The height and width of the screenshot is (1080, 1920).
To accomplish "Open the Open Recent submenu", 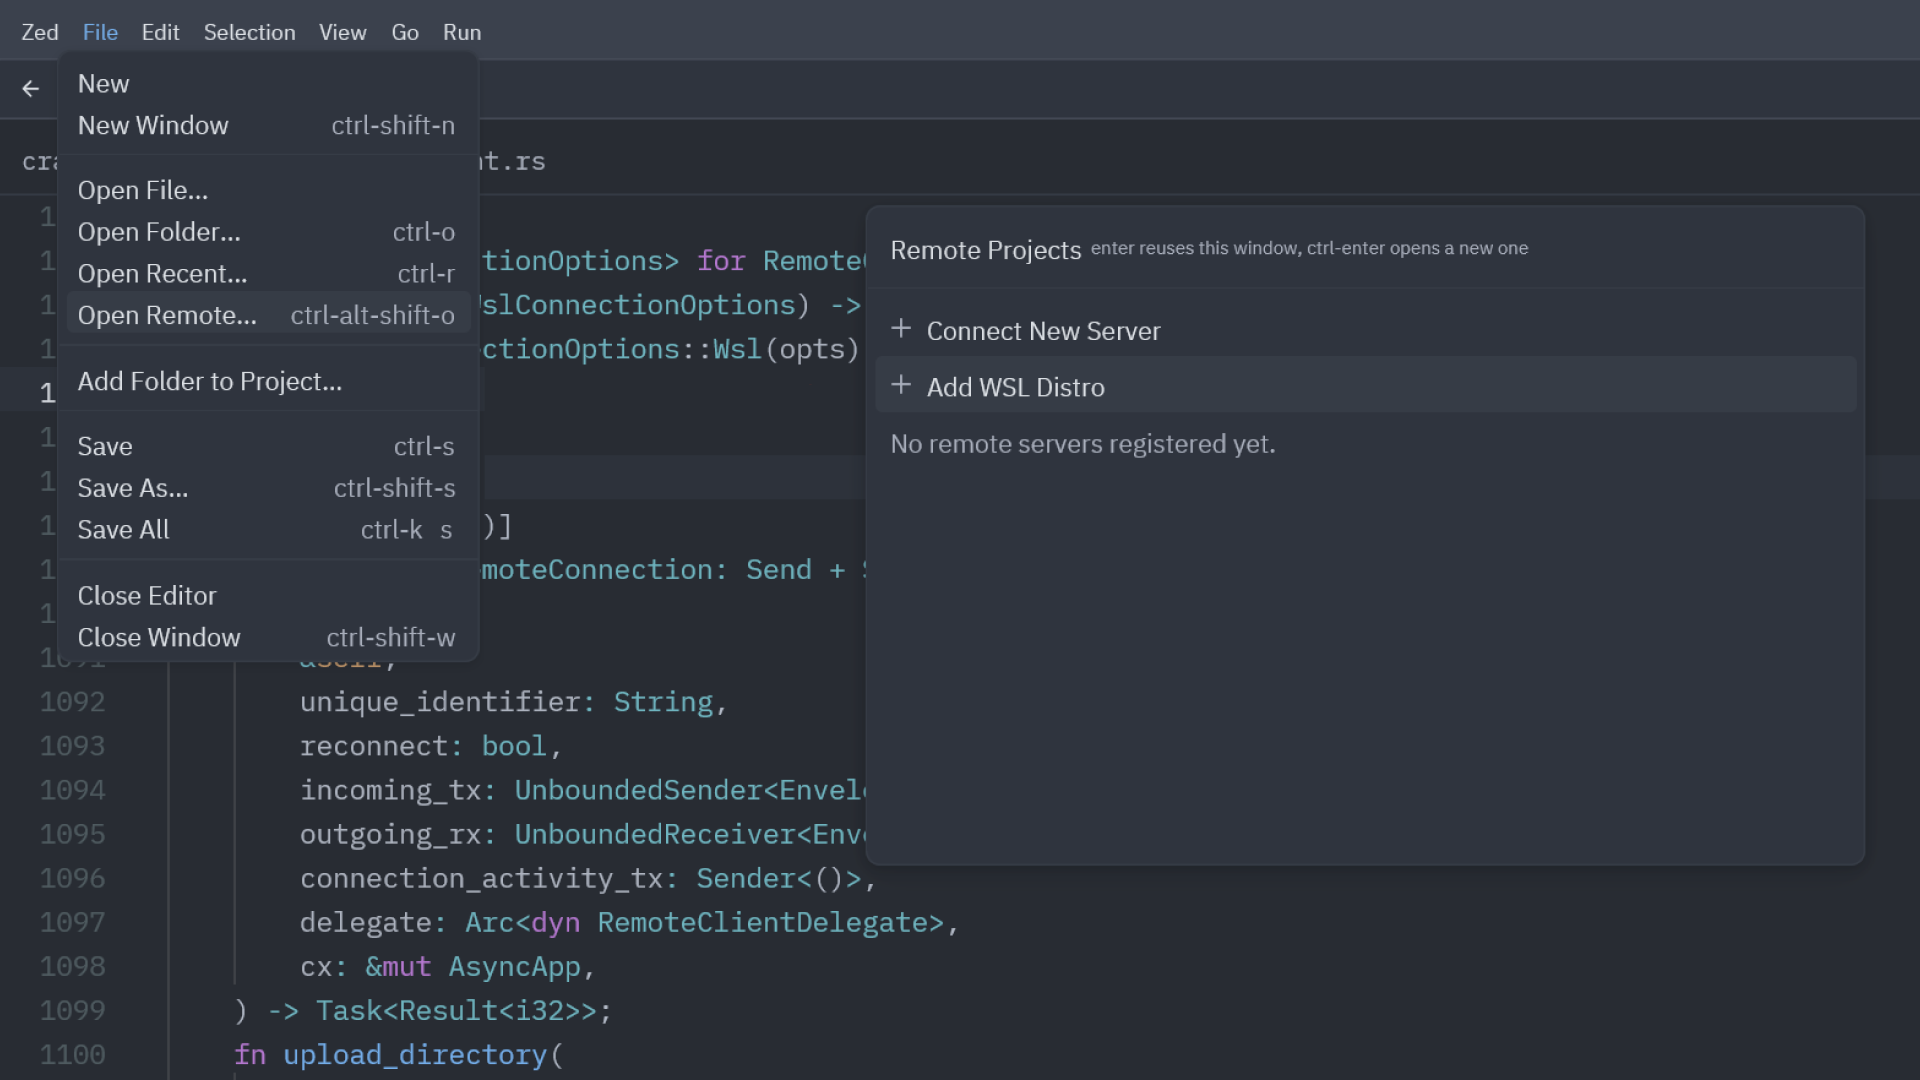I will pyautogui.click(x=162, y=273).
